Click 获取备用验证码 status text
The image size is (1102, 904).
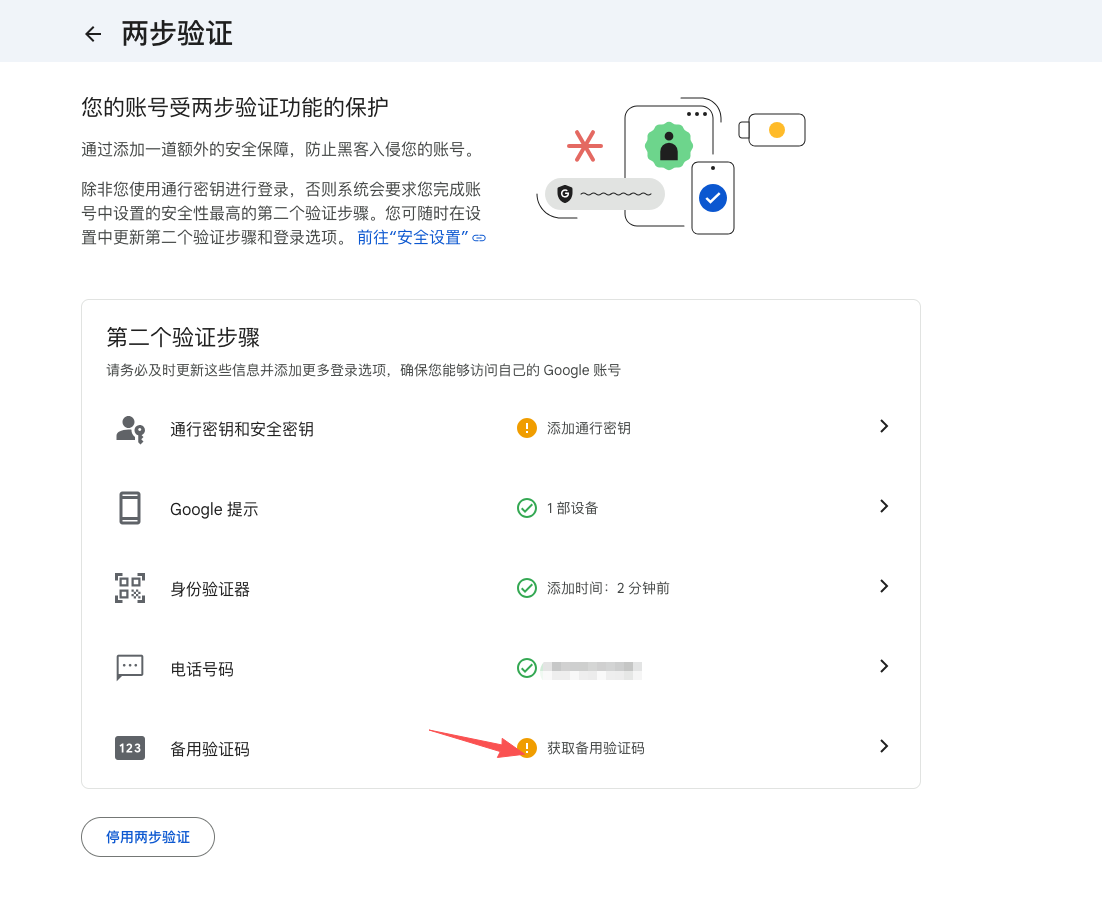point(596,748)
